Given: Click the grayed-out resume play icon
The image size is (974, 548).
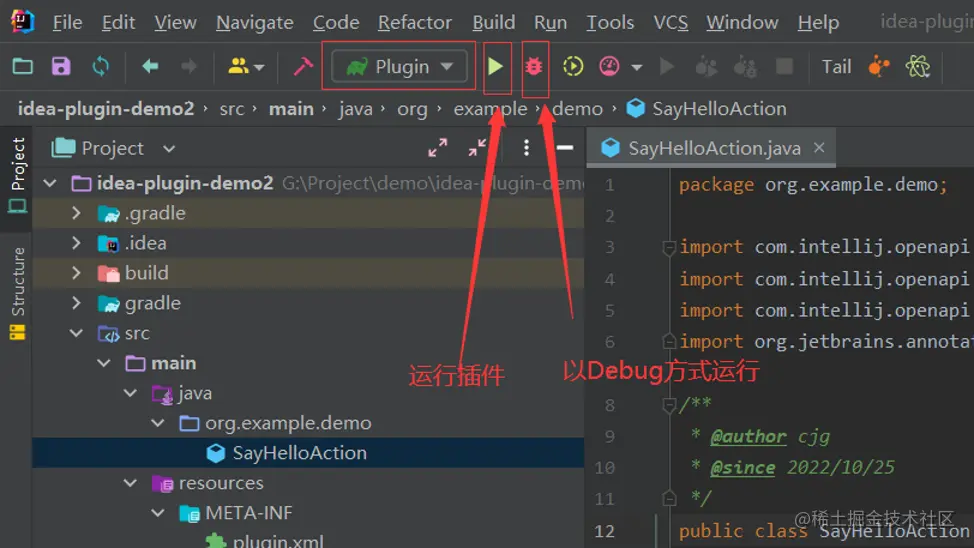Looking at the screenshot, I should click(667, 66).
